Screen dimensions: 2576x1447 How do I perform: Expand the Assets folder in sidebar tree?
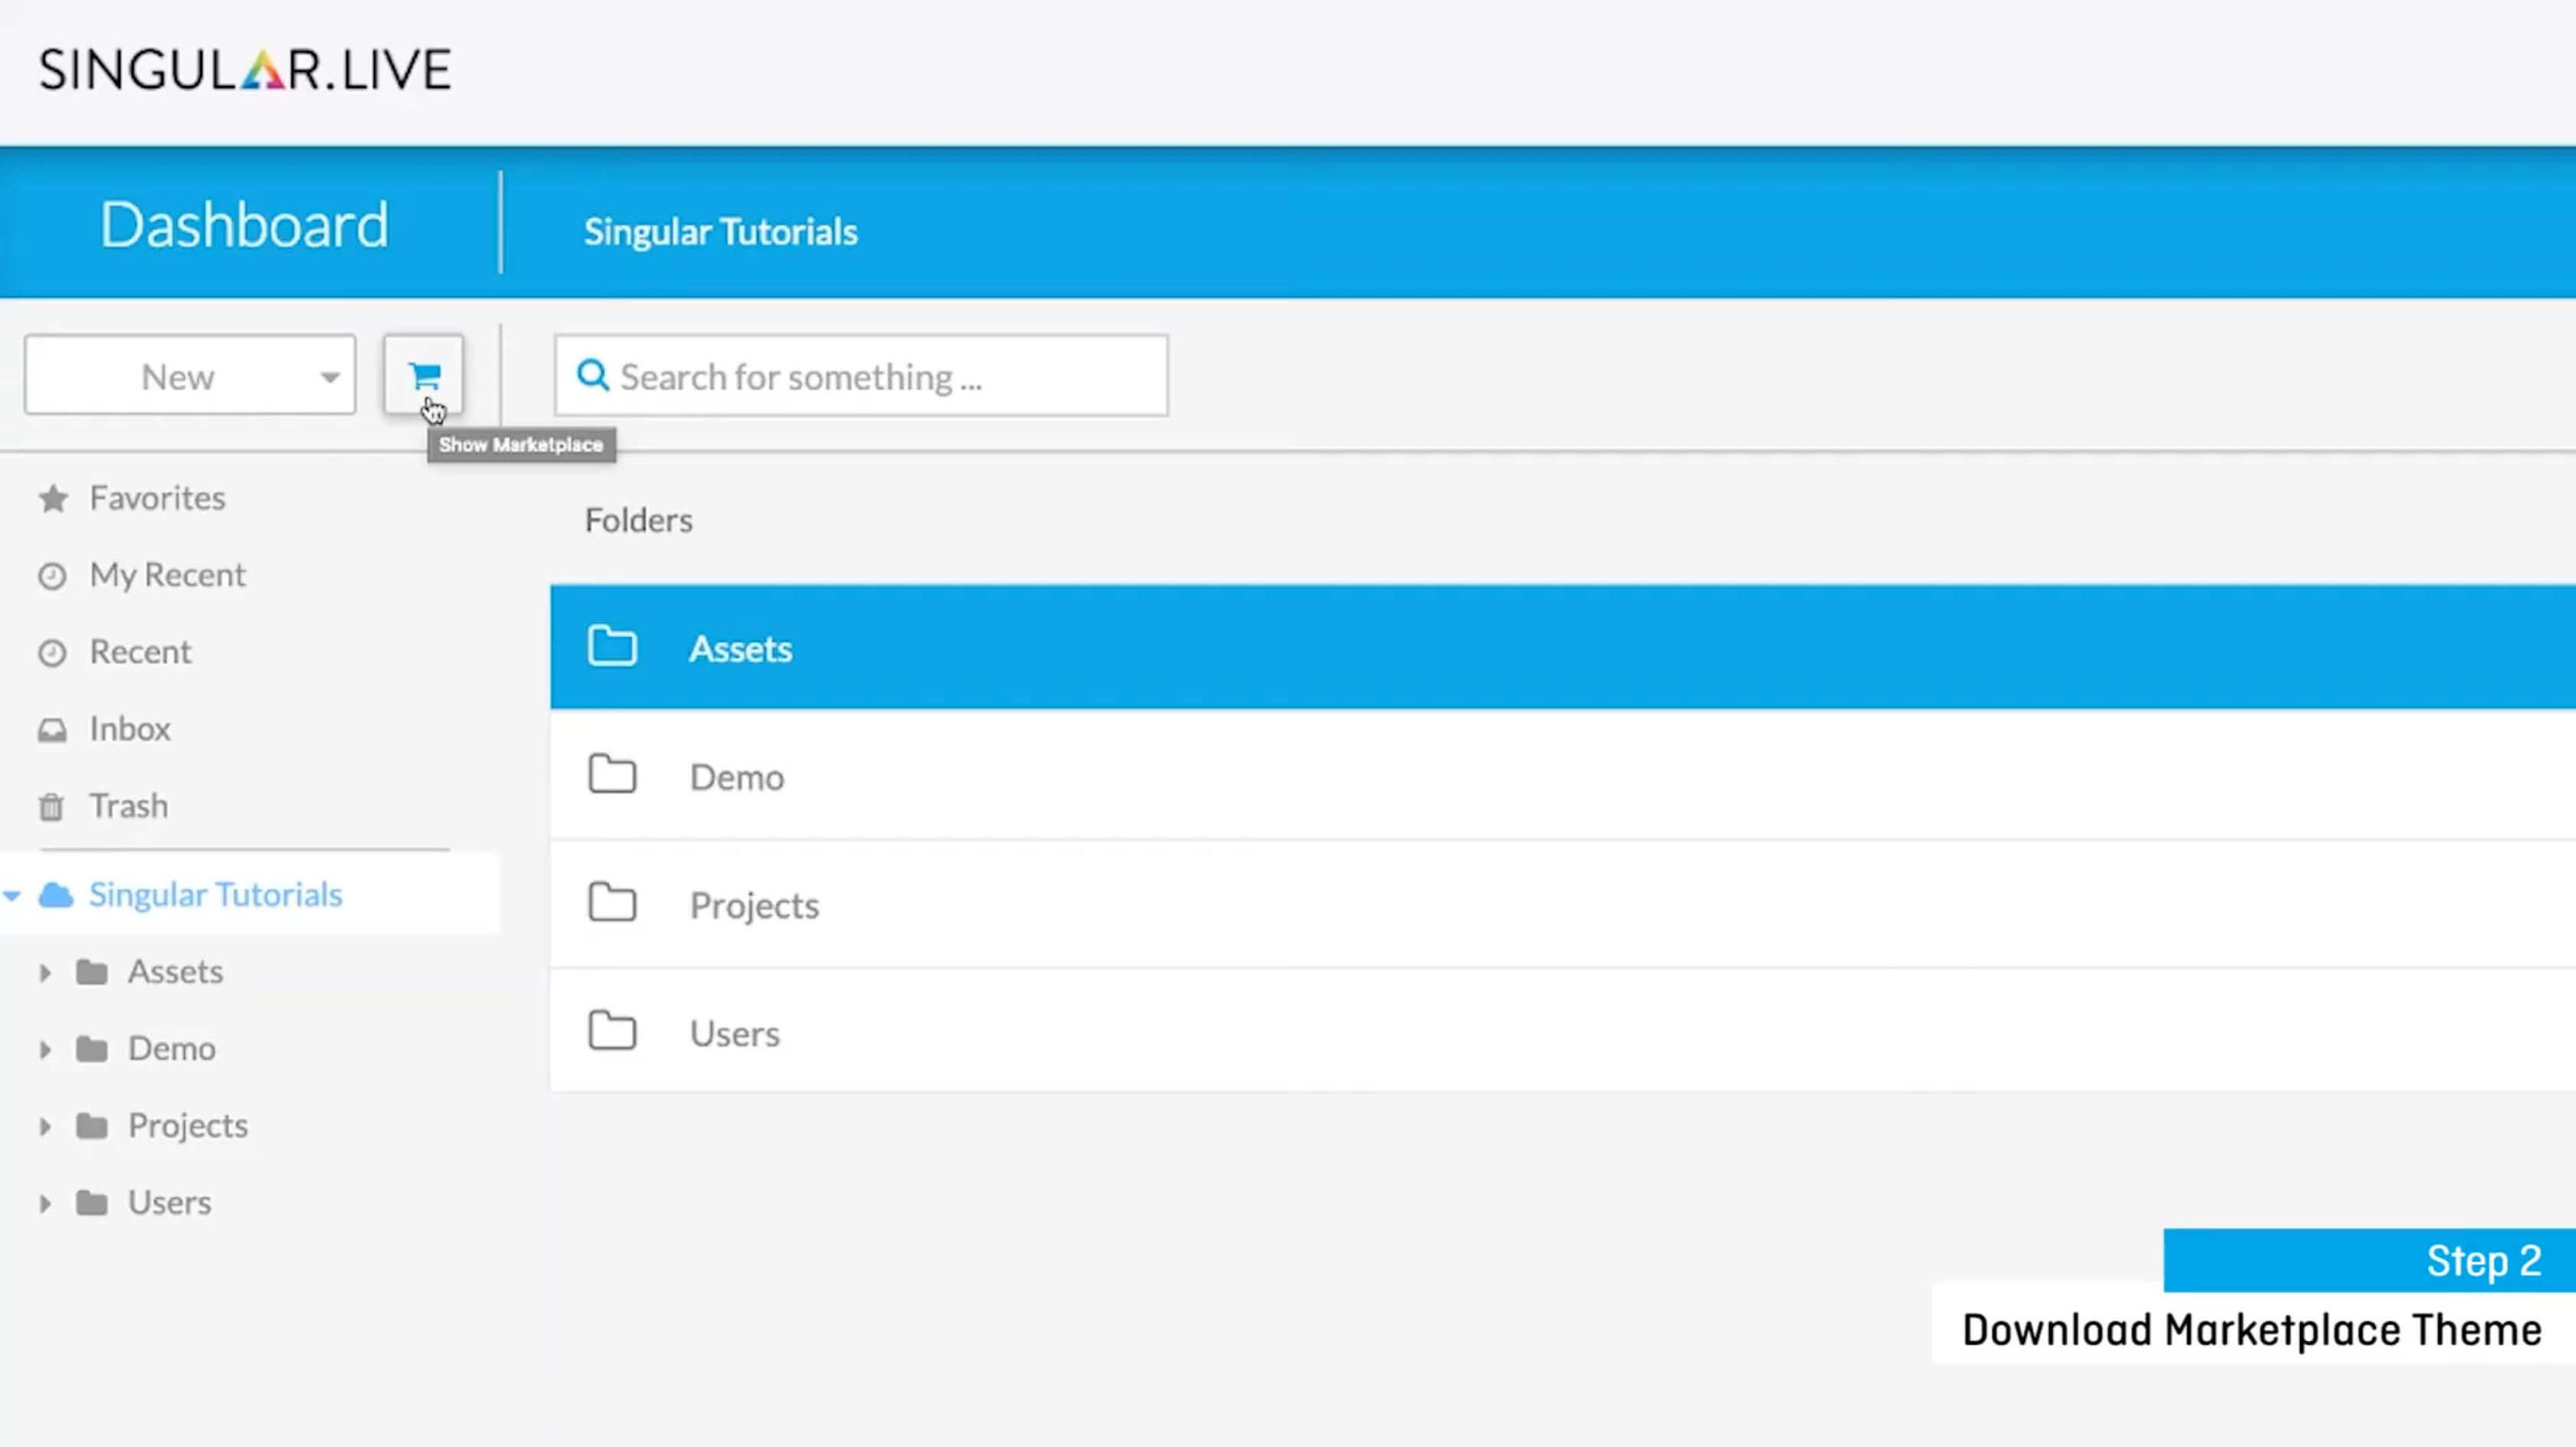pos(45,972)
